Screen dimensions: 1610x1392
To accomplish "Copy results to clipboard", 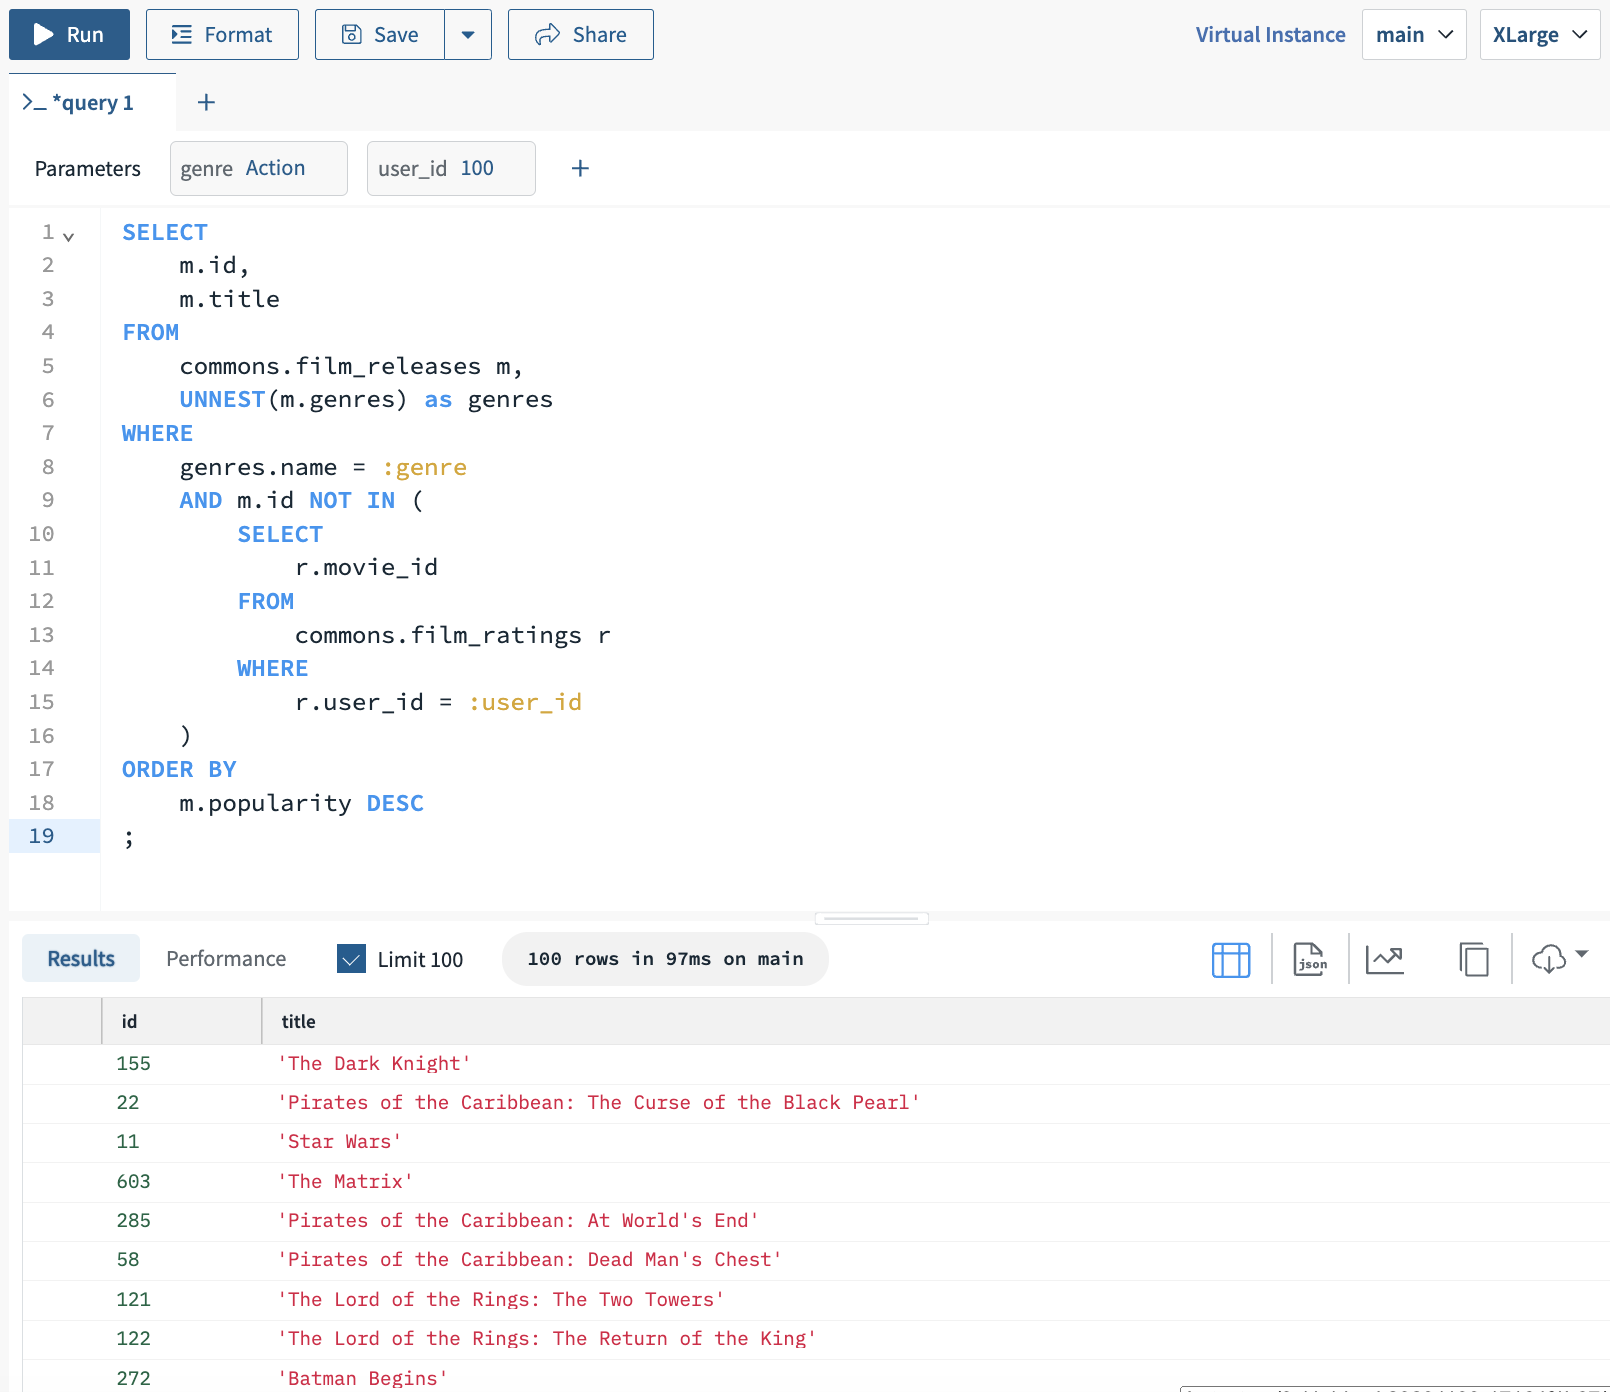I will point(1474,960).
